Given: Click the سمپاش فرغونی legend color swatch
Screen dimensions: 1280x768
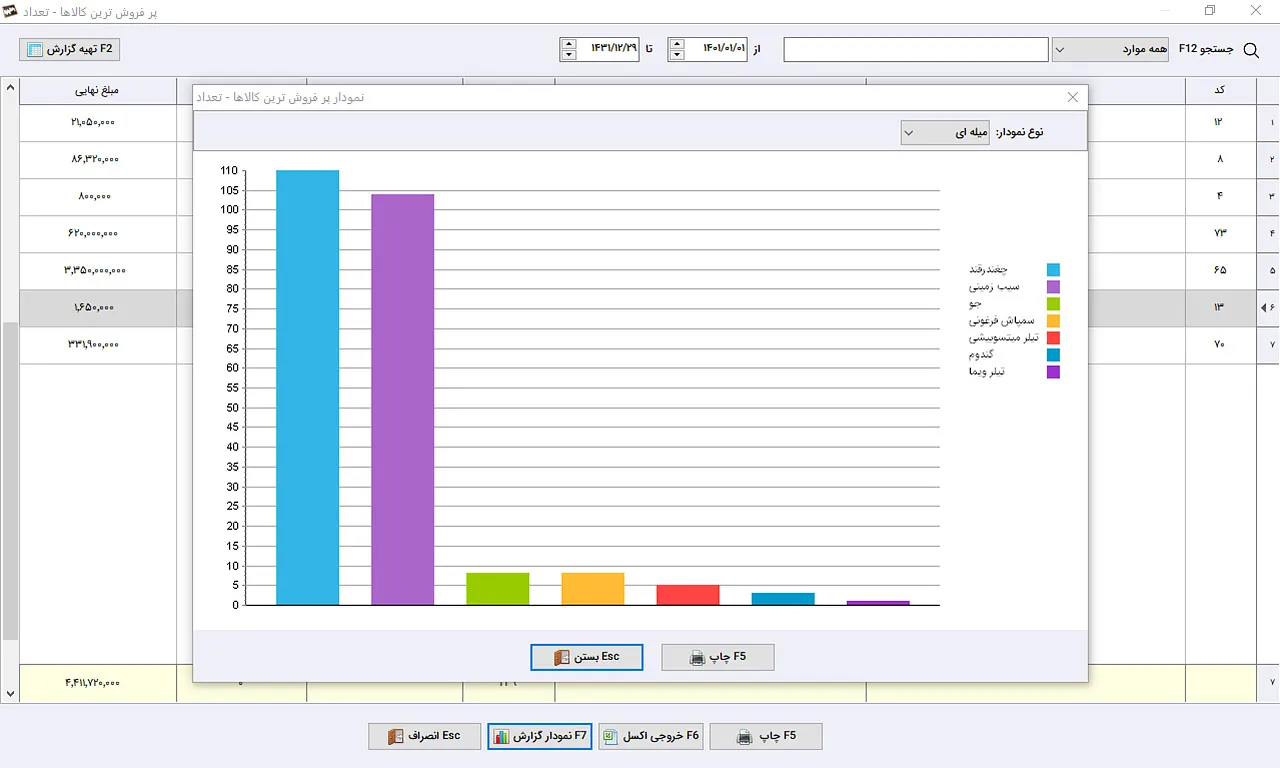Looking at the screenshot, I should [1053, 321].
